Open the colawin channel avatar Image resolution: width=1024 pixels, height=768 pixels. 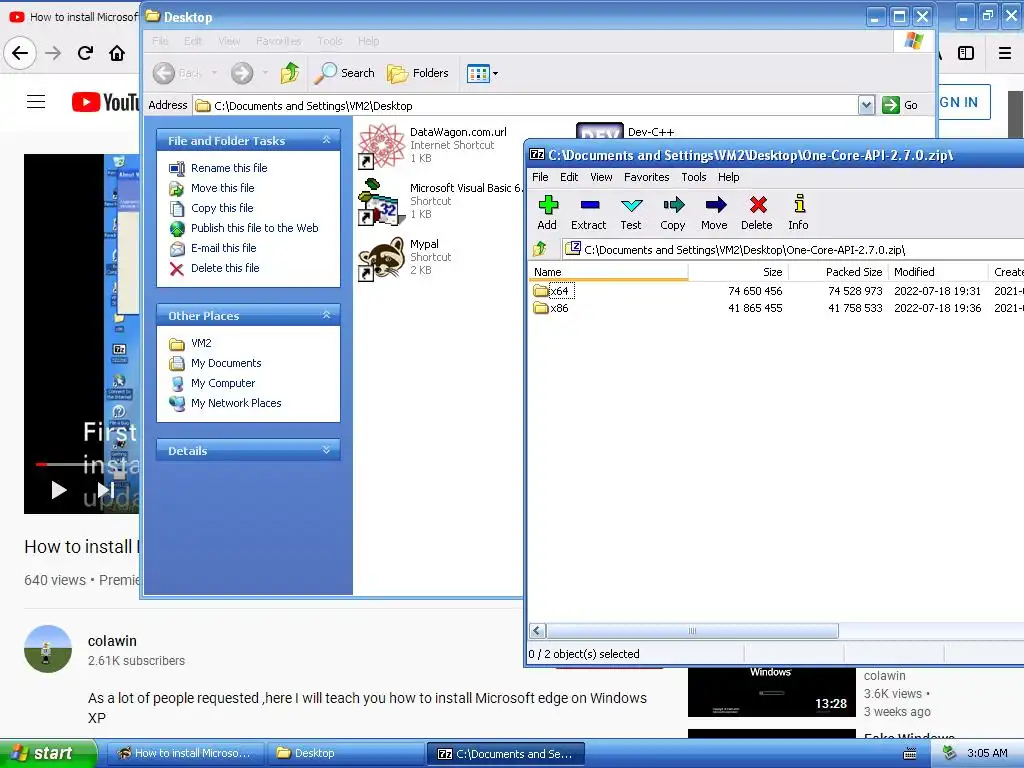tap(48, 649)
